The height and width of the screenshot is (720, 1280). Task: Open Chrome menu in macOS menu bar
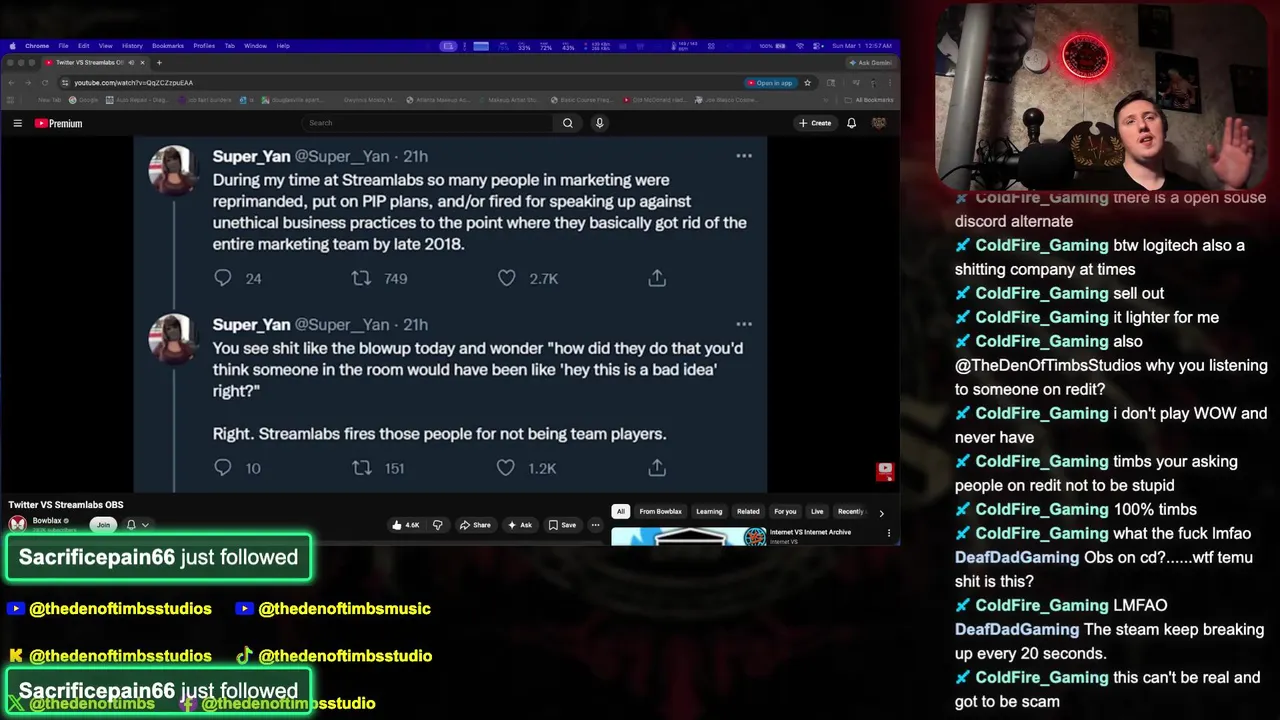[37, 46]
